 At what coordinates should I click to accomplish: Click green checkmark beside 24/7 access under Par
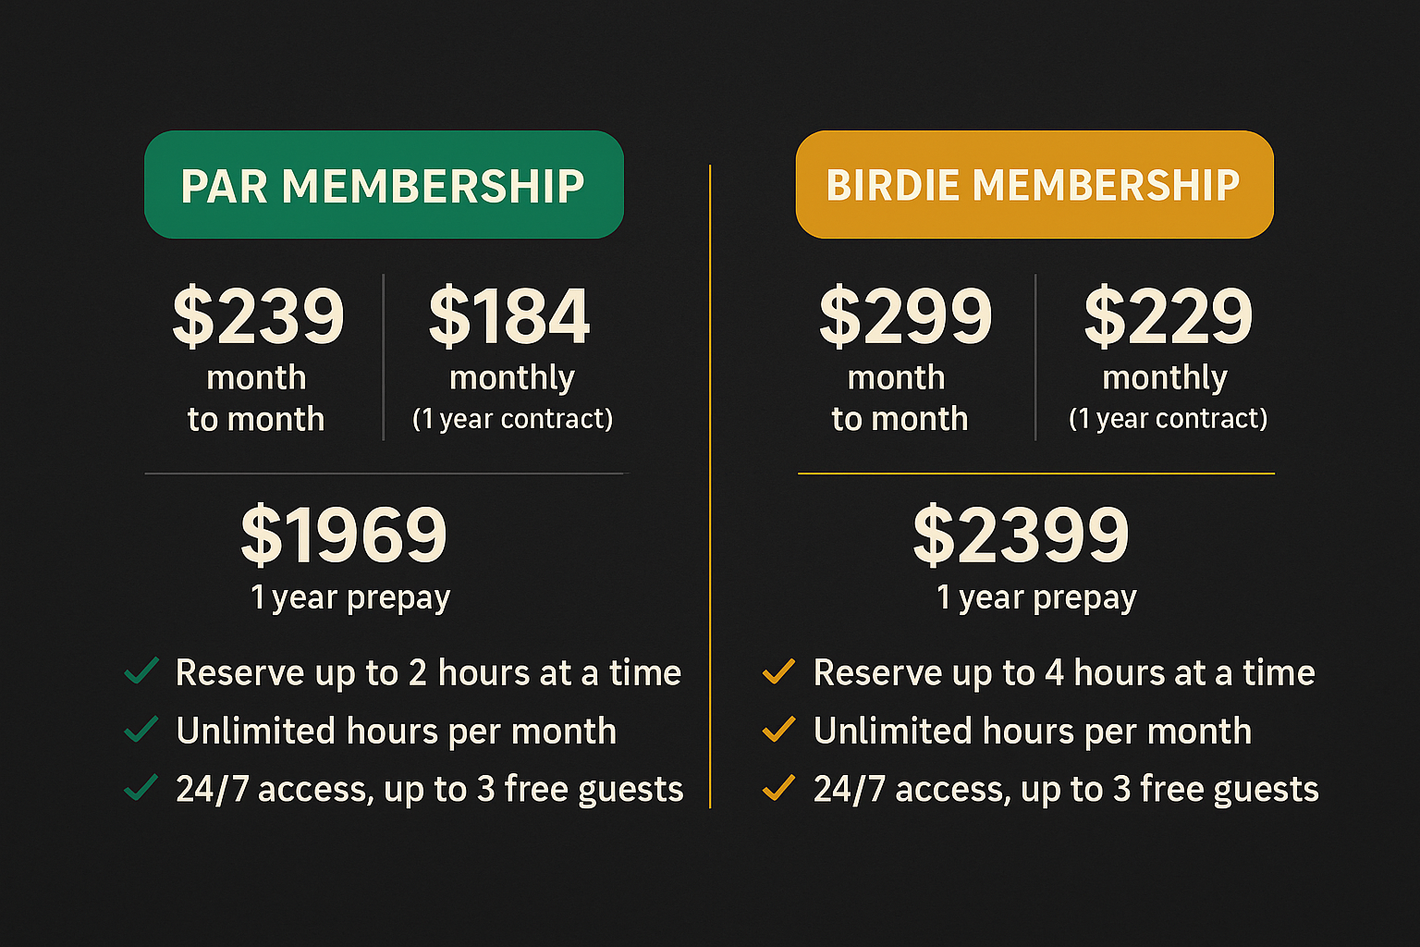(x=142, y=788)
